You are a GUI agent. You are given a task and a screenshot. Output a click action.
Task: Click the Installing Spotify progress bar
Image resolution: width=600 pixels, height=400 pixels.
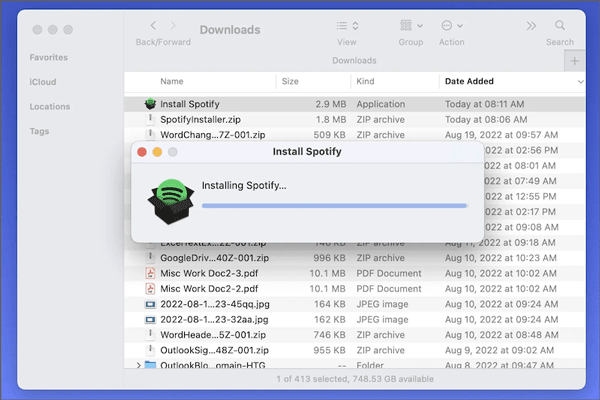click(x=334, y=205)
